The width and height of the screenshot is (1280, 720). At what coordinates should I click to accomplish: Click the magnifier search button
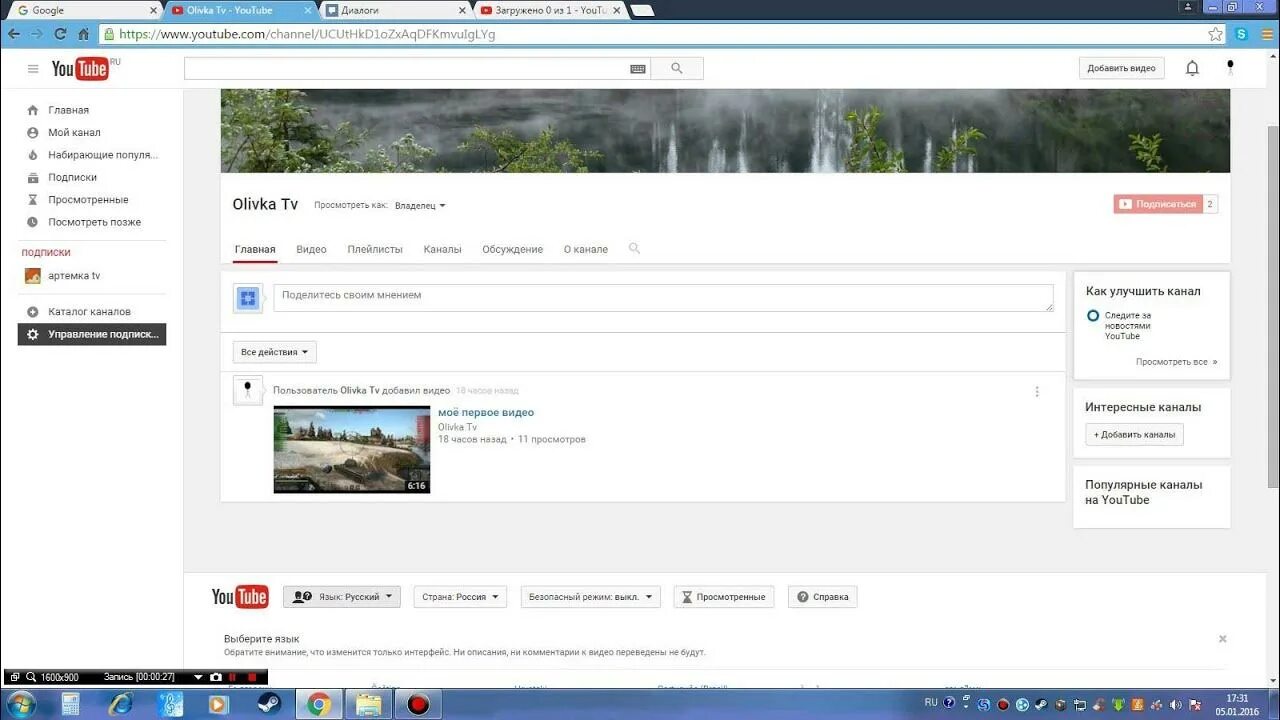click(x=677, y=69)
